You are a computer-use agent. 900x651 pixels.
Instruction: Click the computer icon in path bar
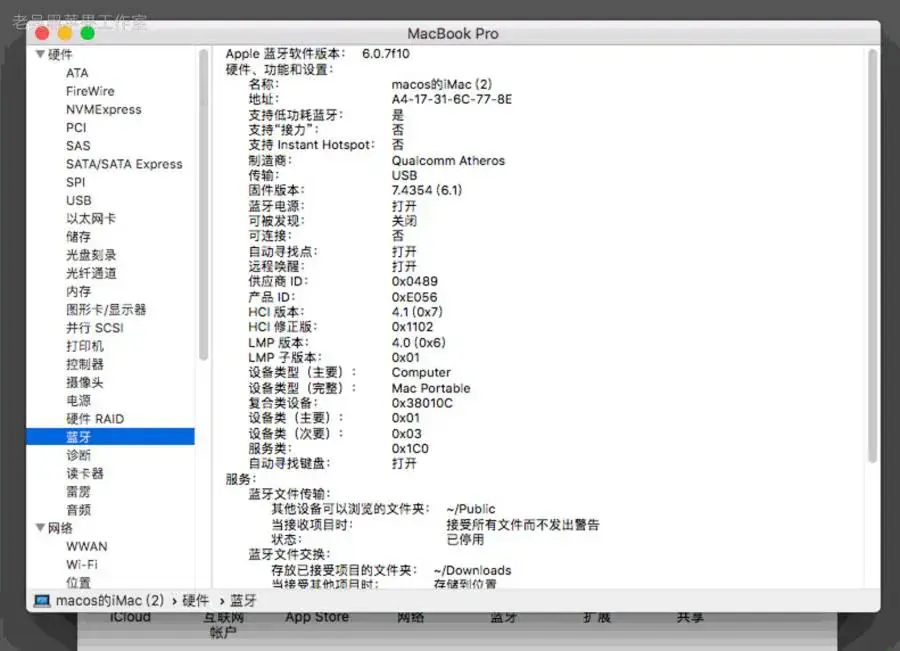(42, 601)
